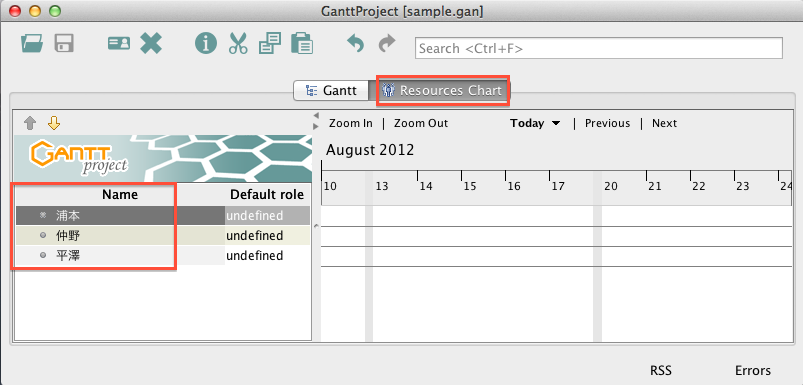This screenshot has width=803, height=385.
Task: Switch to the Resources Chart tab
Action: [443, 91]
